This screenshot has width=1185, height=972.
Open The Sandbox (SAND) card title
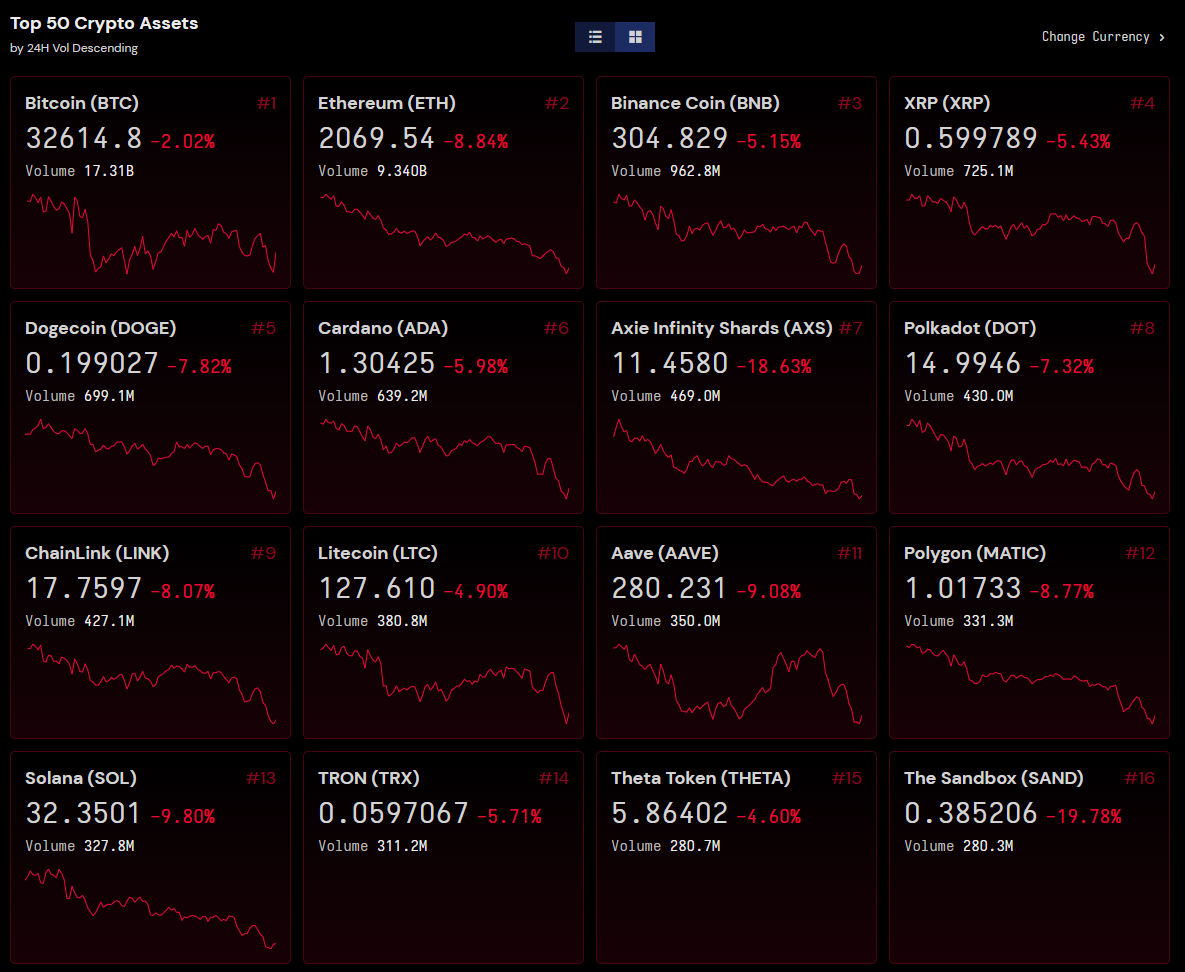[x=994, y=778]
